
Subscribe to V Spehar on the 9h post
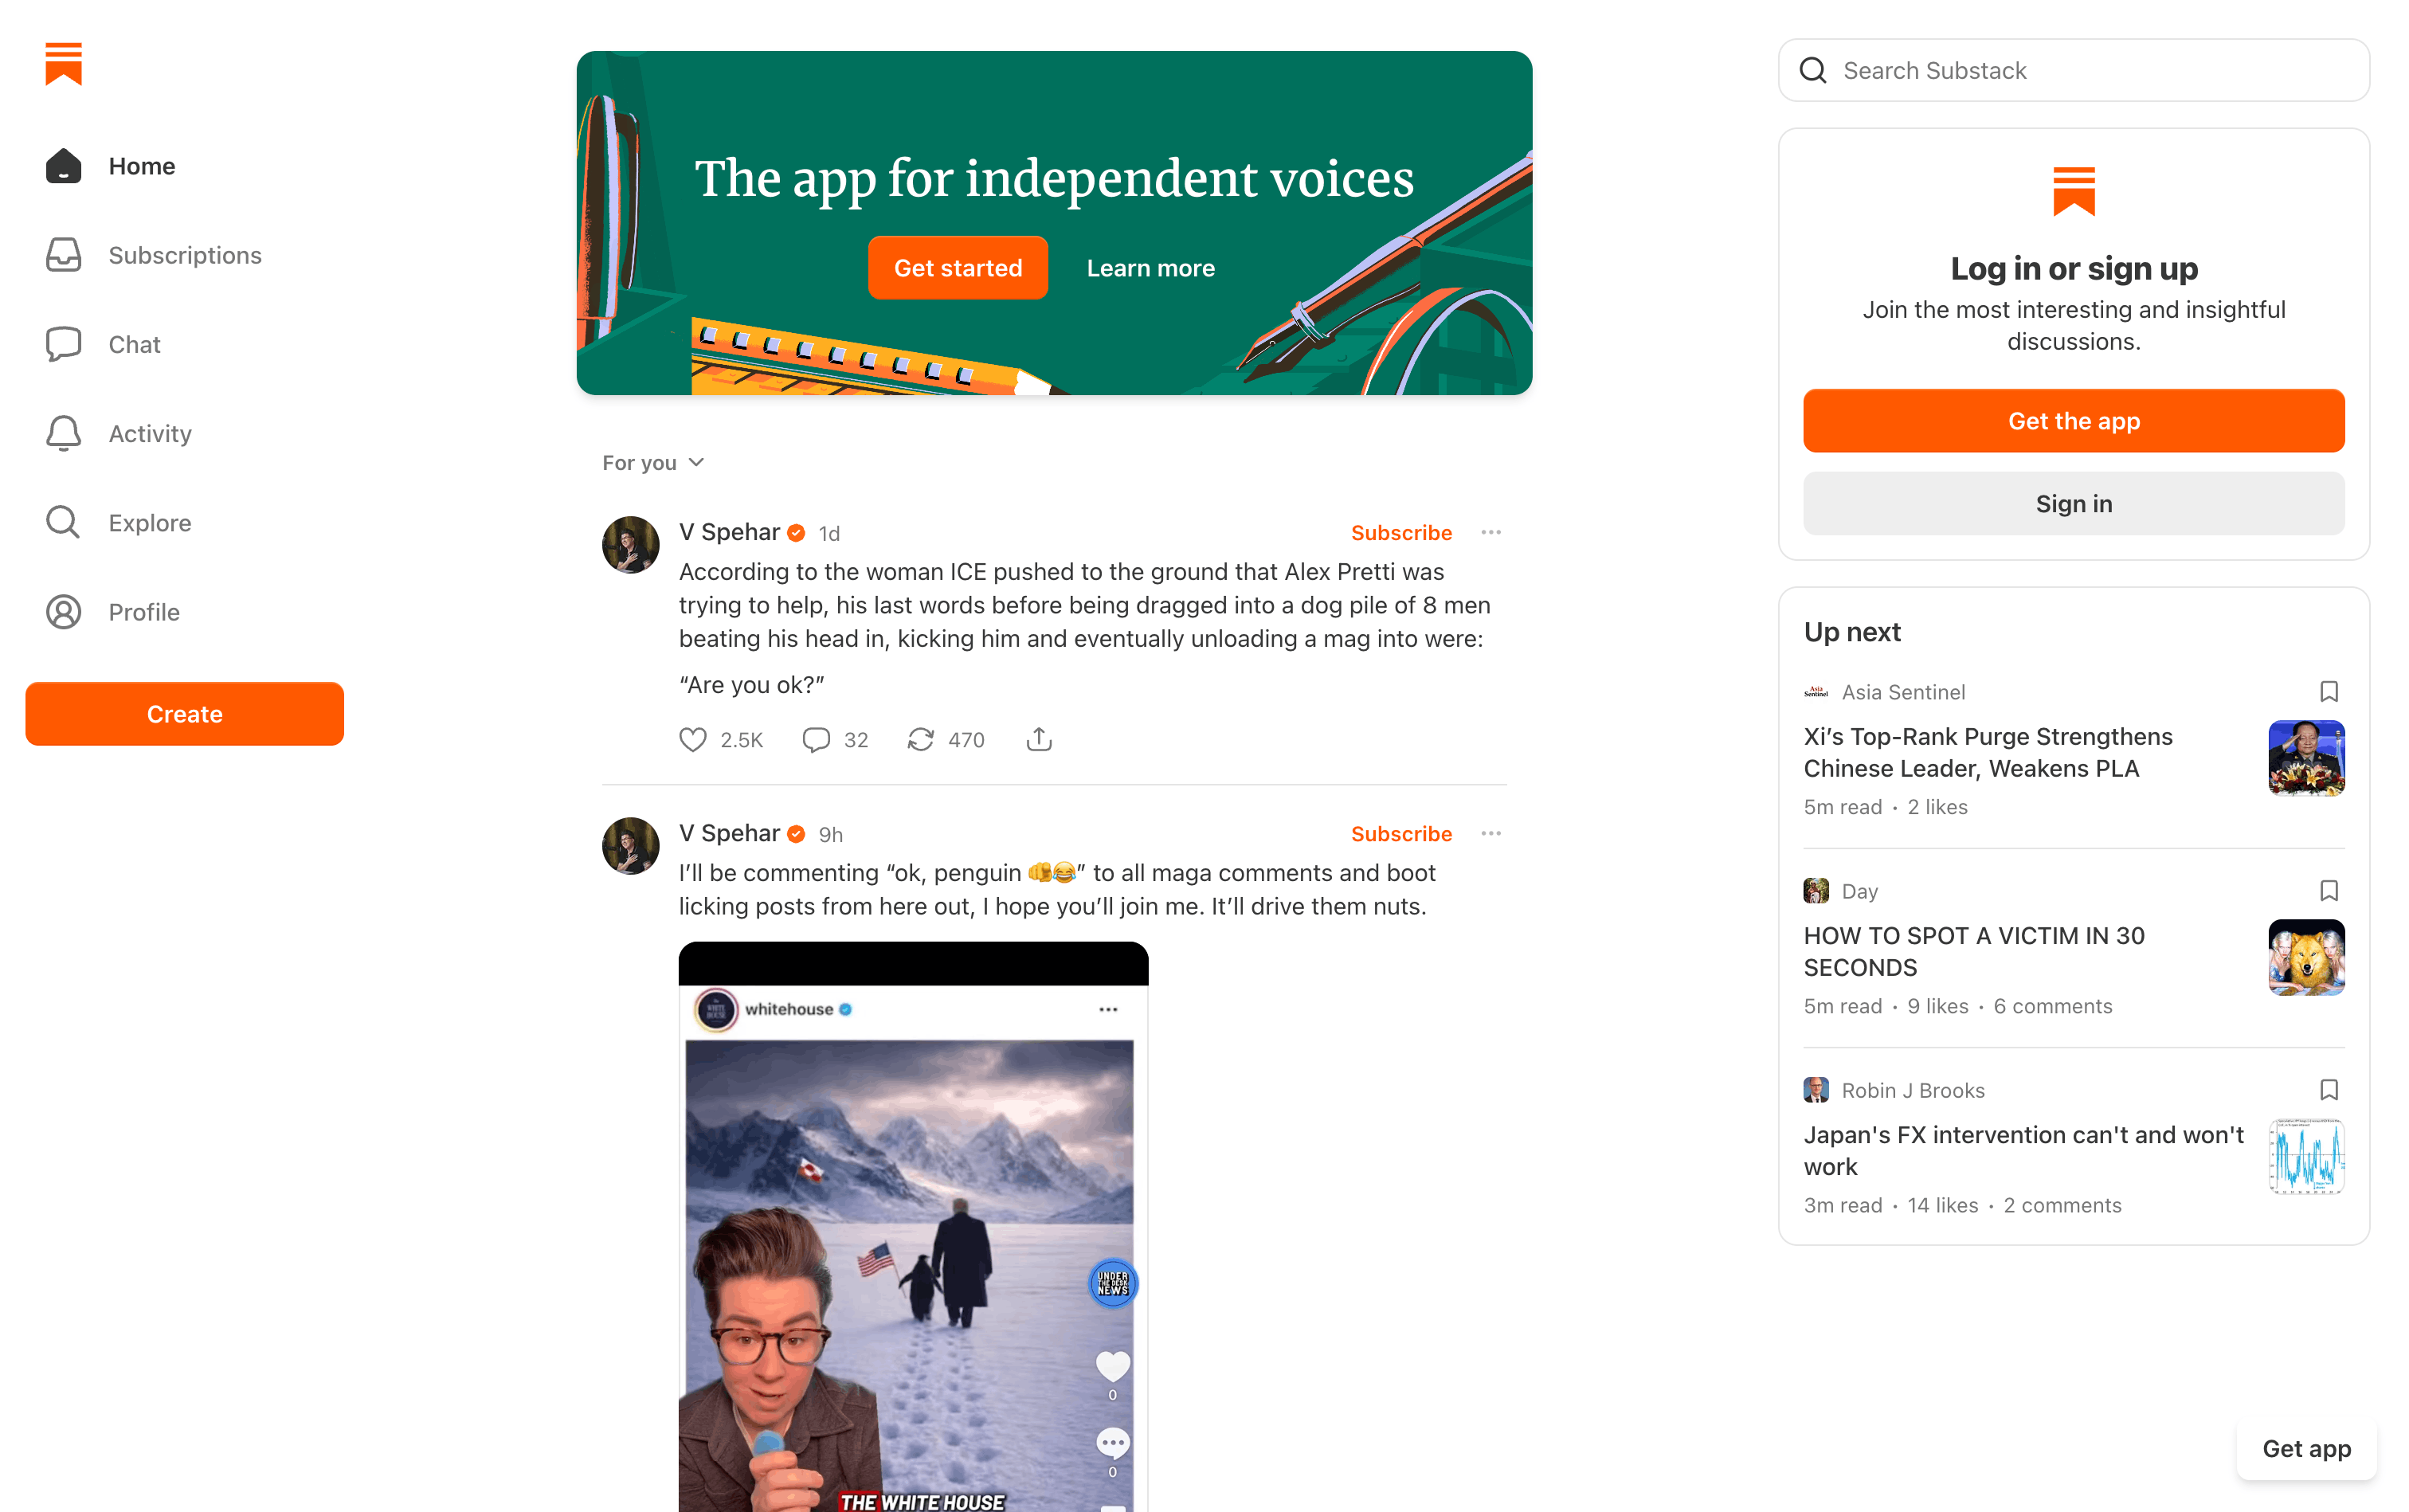tap(1401, 834)
